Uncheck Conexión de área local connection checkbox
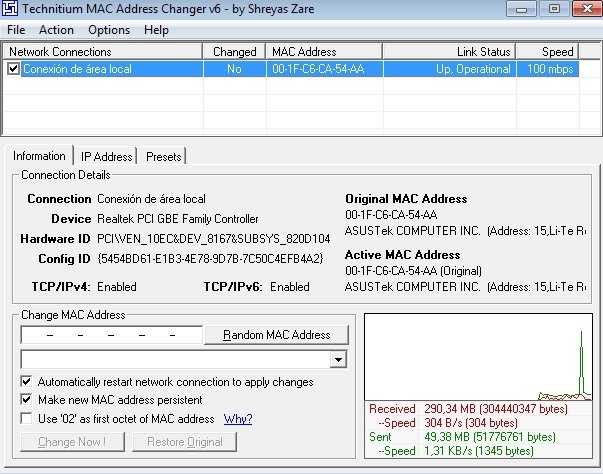 [13, 69]
